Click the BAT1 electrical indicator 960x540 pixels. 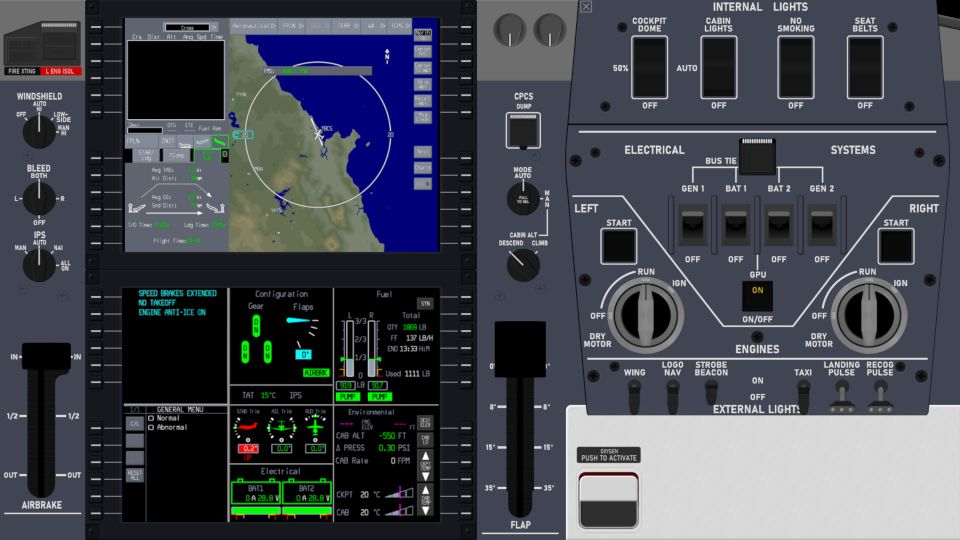coord(255,493)
